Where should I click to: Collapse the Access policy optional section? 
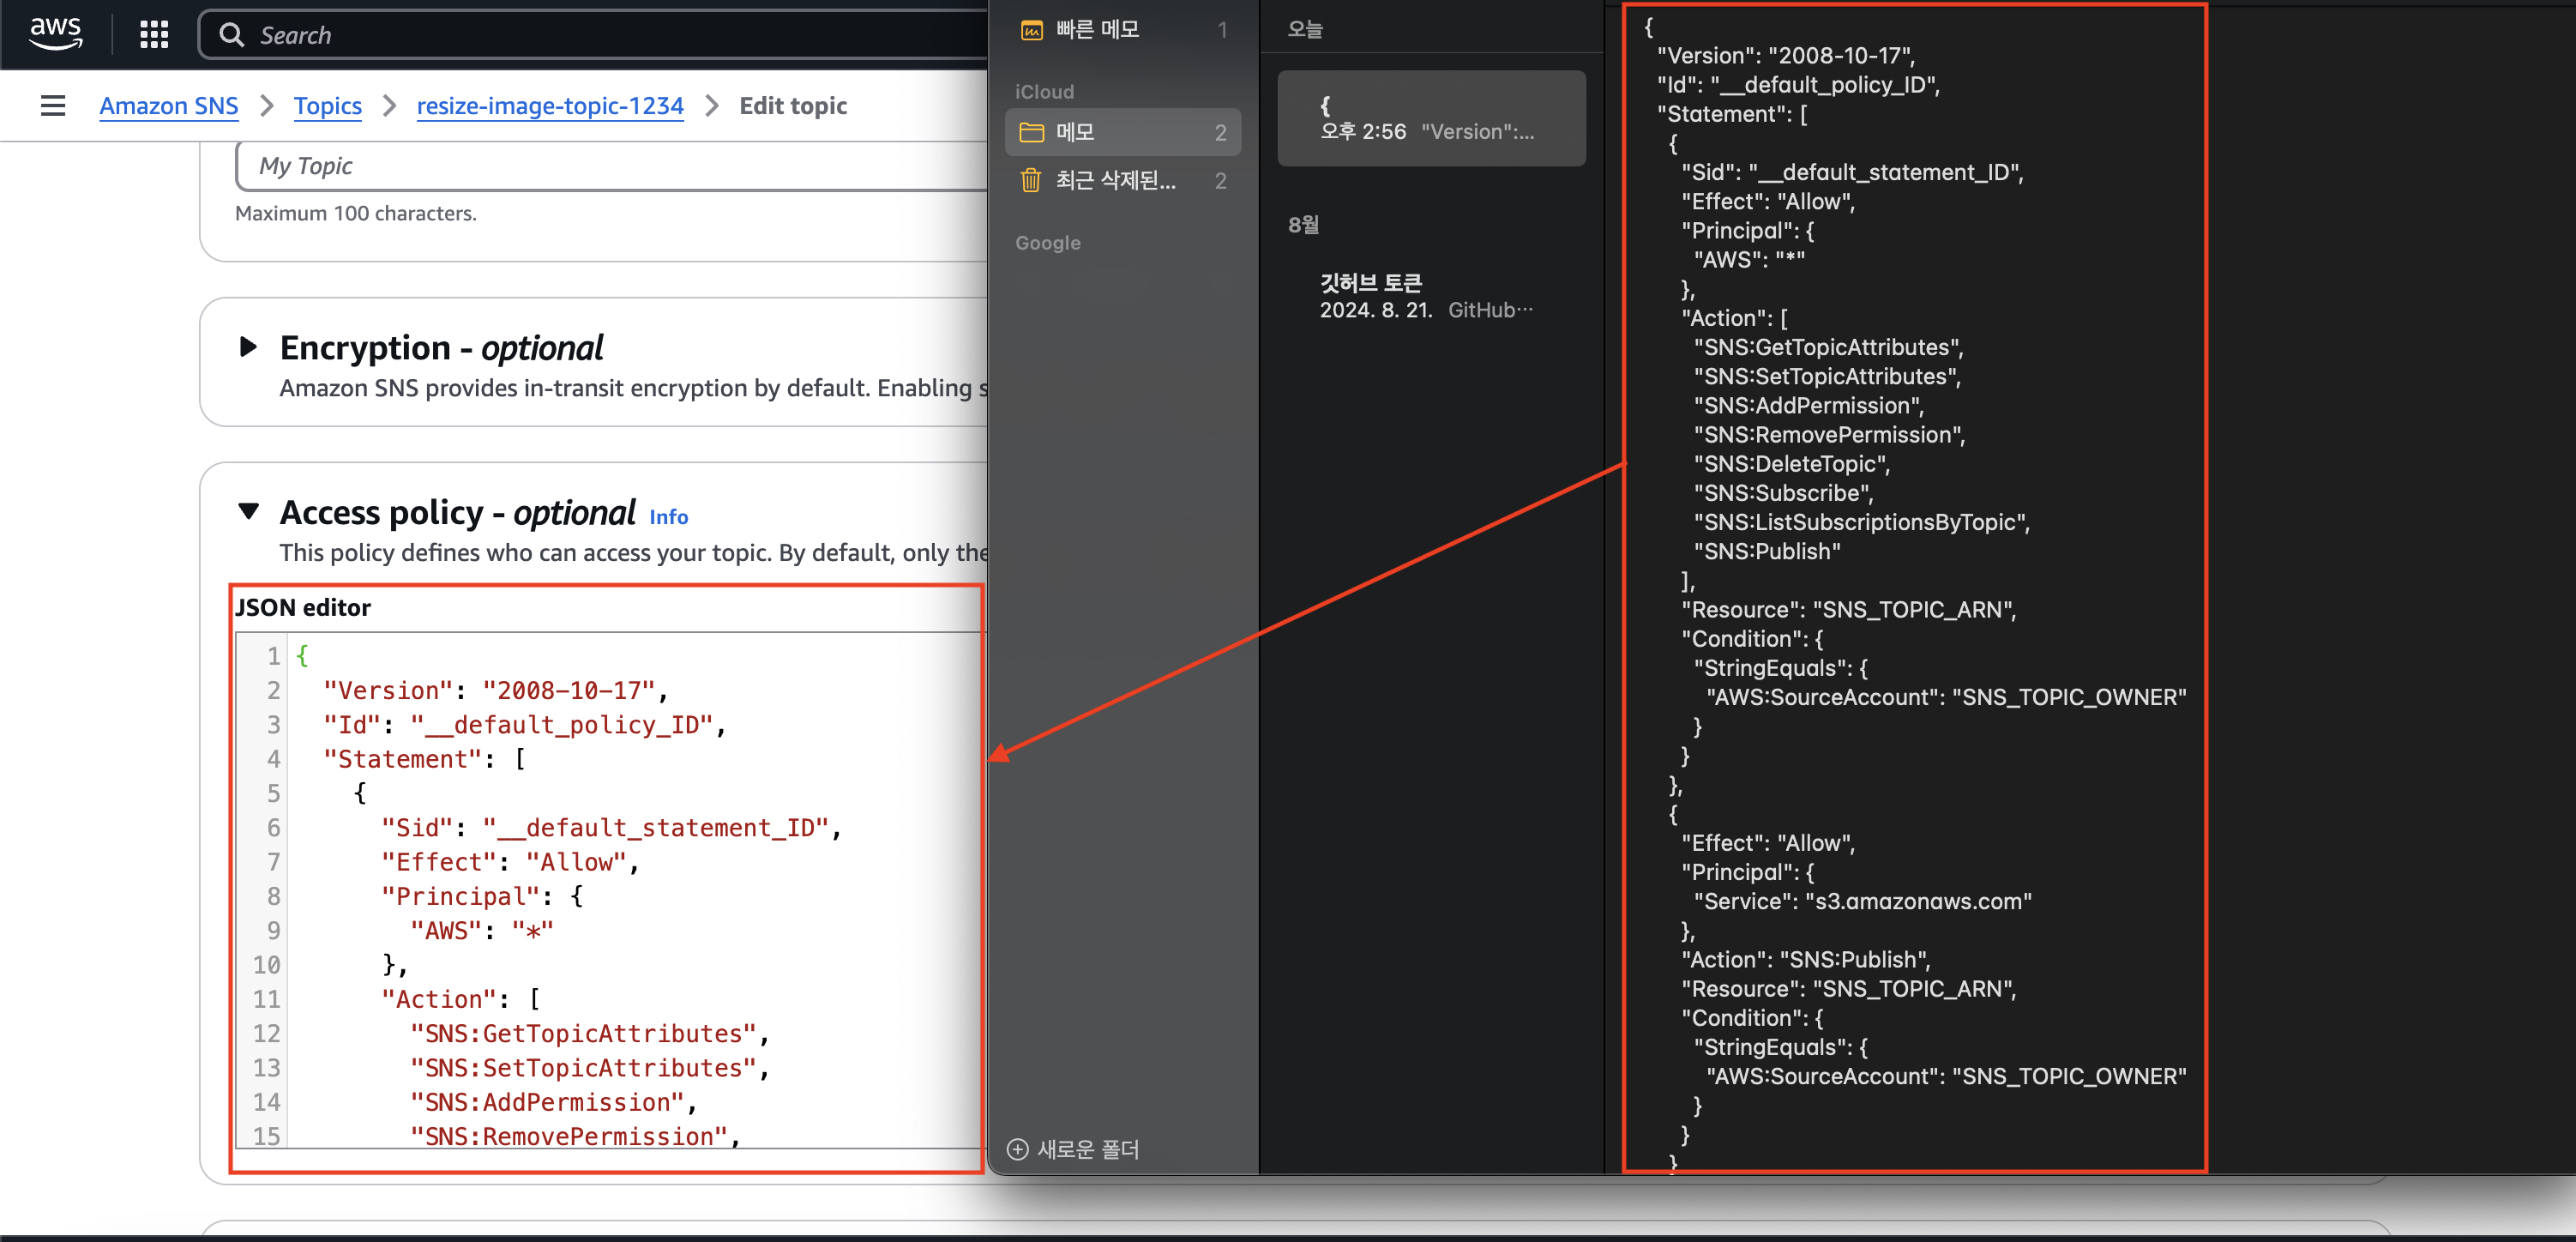coord(248,512)
